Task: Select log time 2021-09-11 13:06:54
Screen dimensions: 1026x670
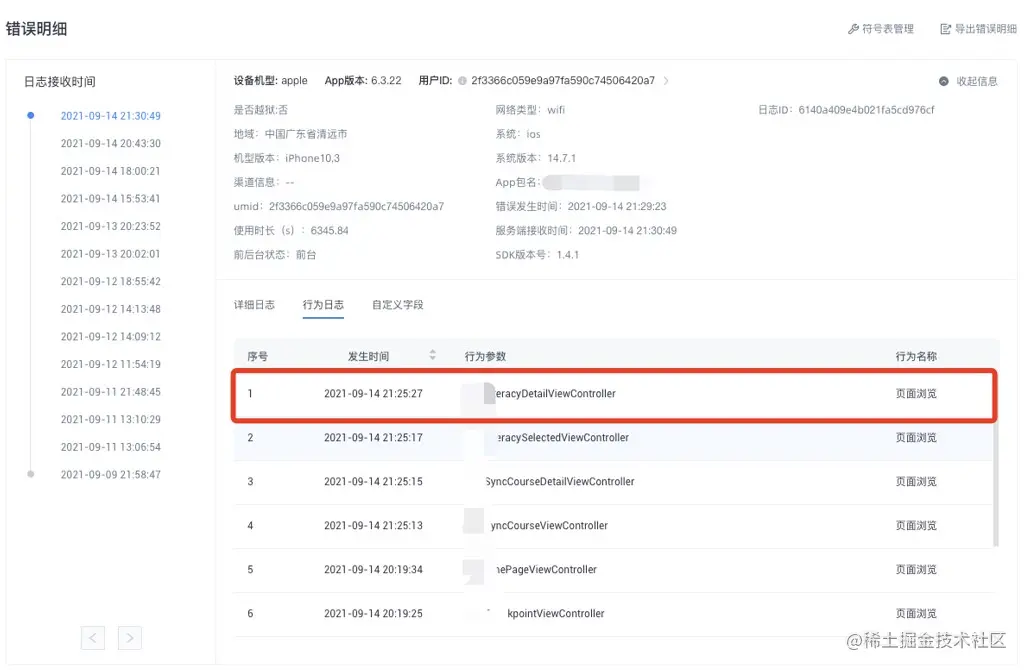Action: [x=111, y=447]
